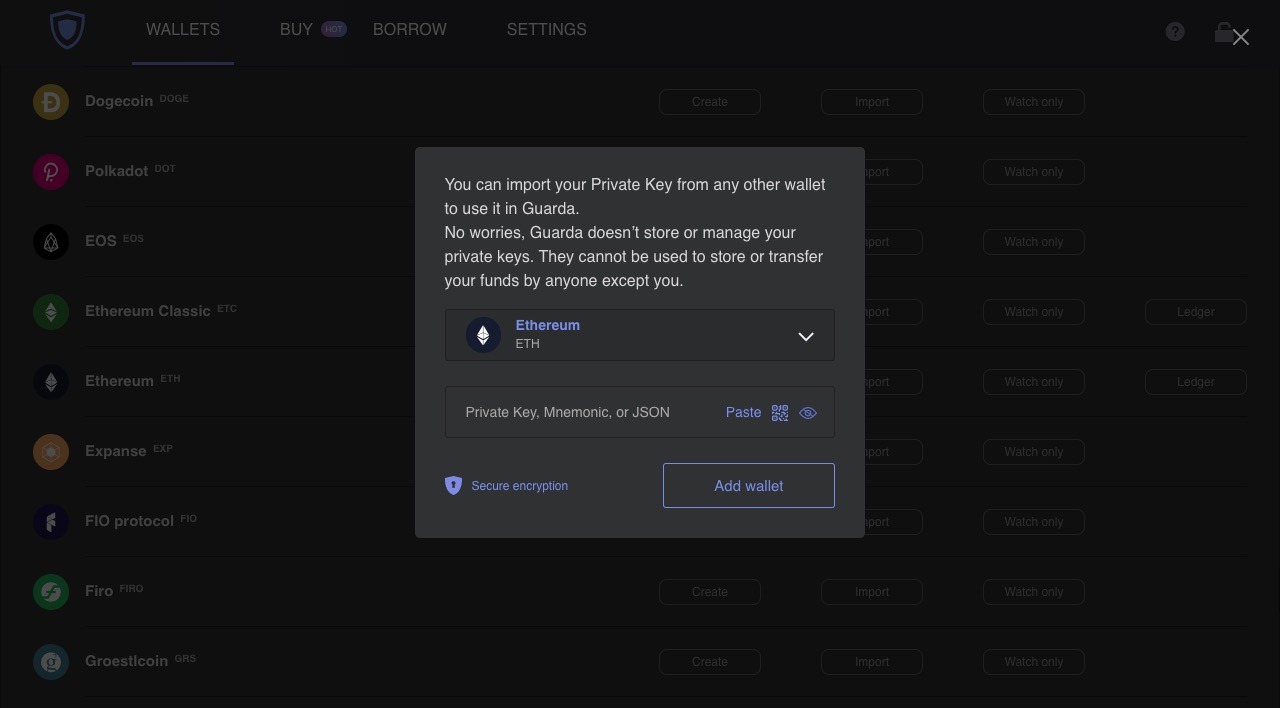Close the import dialog with X
Viewport: 1280px width, 708px height.
(x=1241, y=37)
